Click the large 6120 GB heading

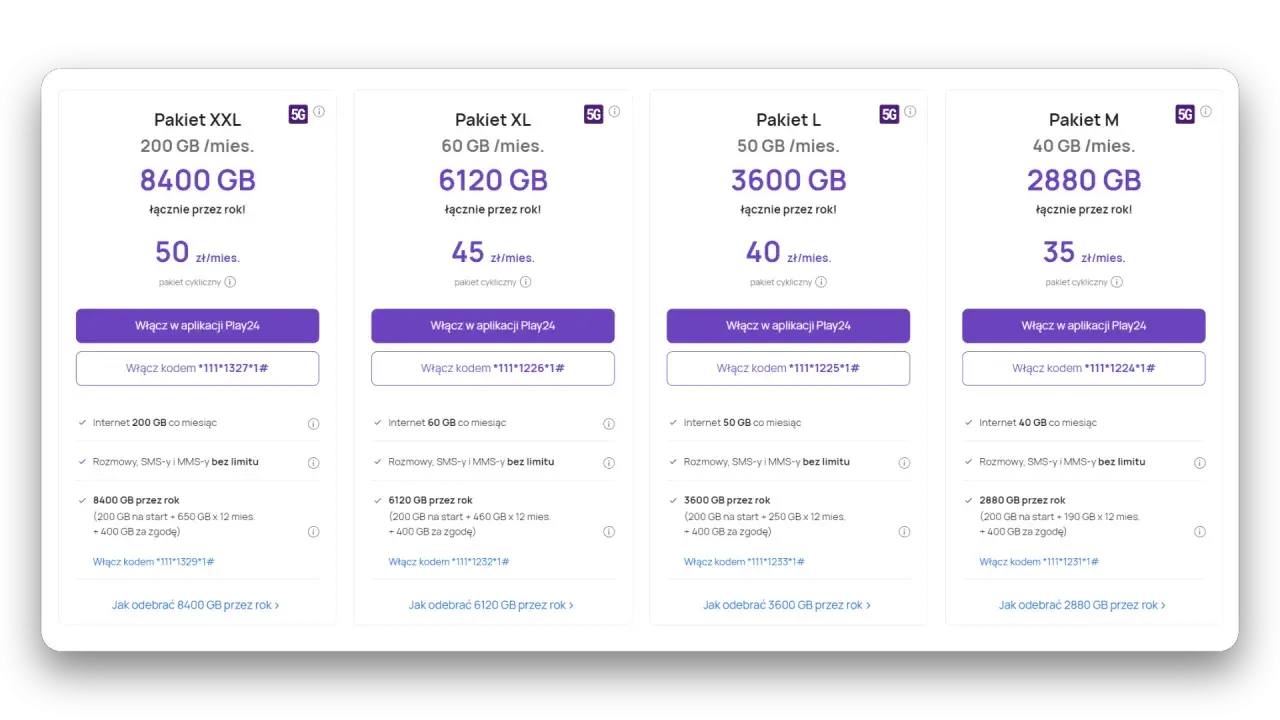[493, 180]
